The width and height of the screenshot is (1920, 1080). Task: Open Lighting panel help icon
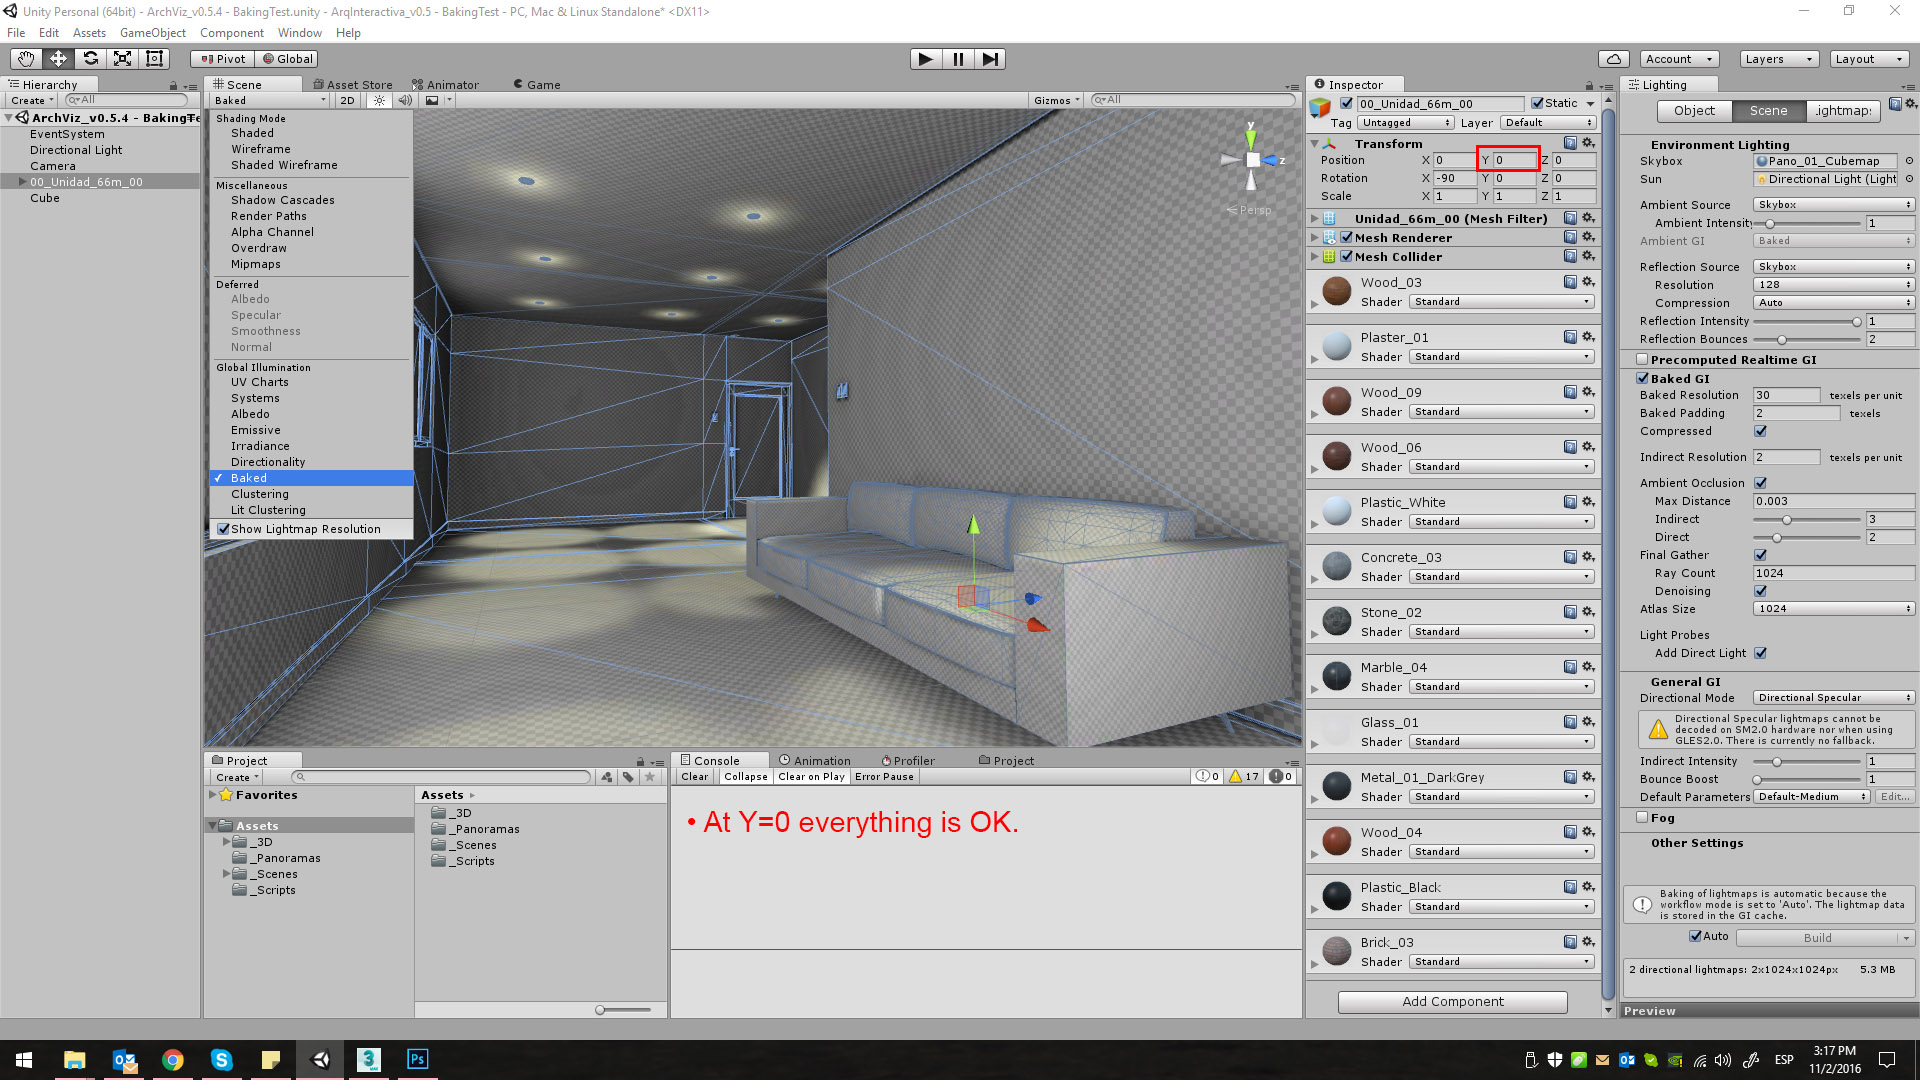pos(1895,104)
